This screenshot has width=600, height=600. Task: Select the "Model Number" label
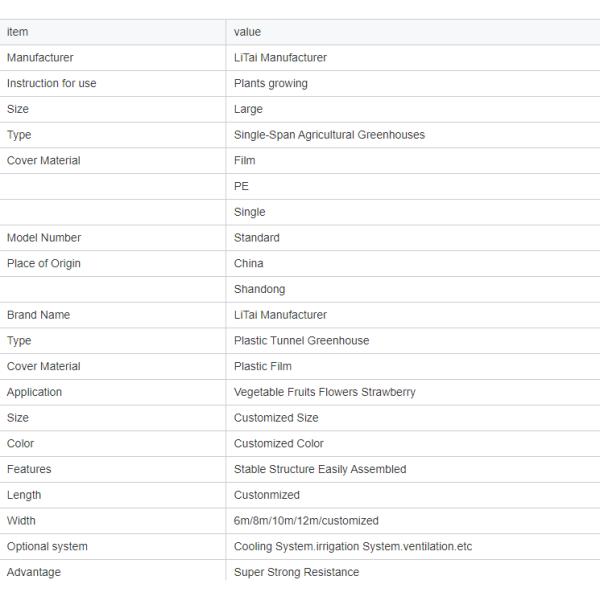coord(44,238)
